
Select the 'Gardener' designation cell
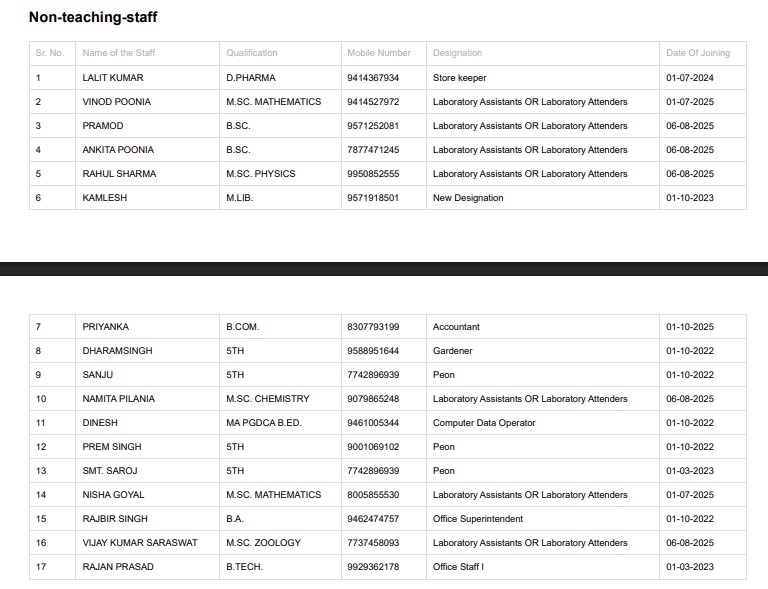pyautogui.click(x=453, y=351)
